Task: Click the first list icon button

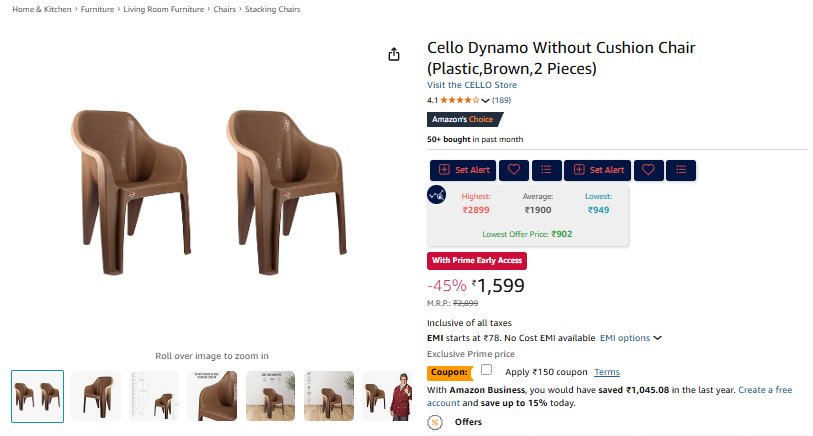Action: click(x=546, y=170)
